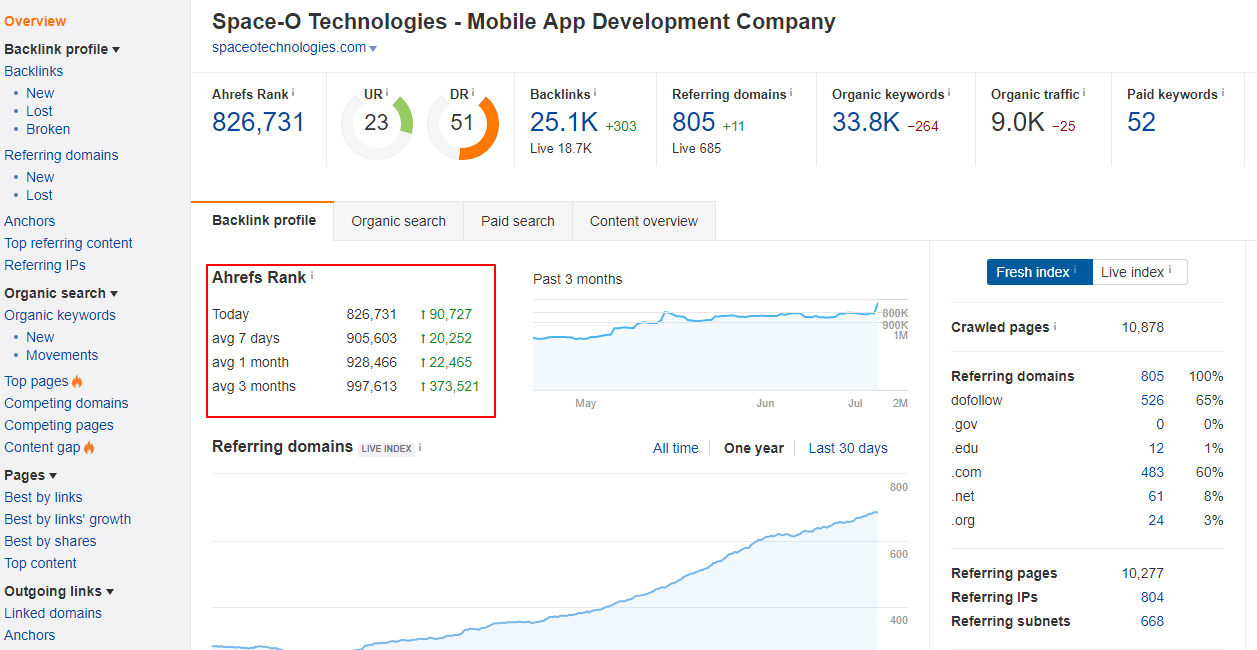The height and width of the screenshot is (650, 1257).
Task: Open the Paid search tab
Action: pyautogui.click(x=518, y=221)
